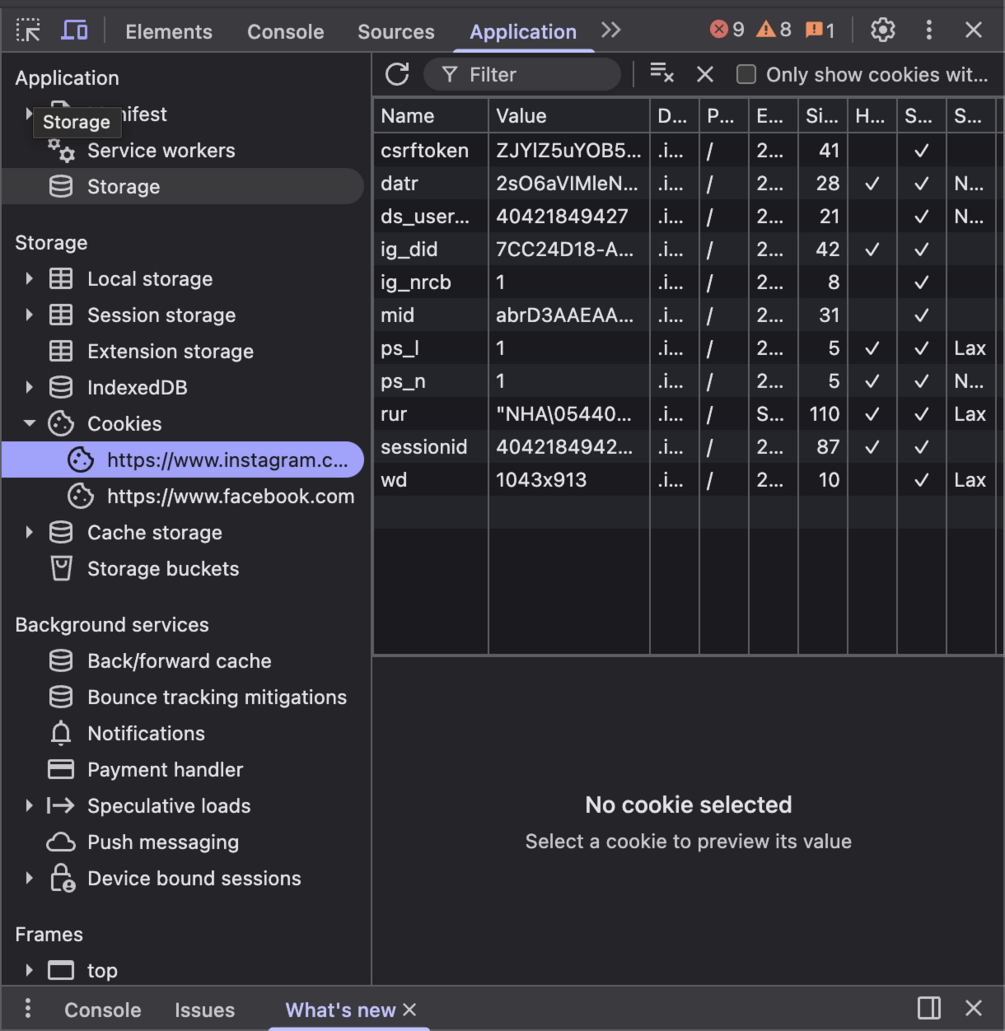Viewport: 1005px width, 1031px height.
Task: Show more DevTools tabs with double chevron
Action: pyautogui.click(x=611, y=30)
